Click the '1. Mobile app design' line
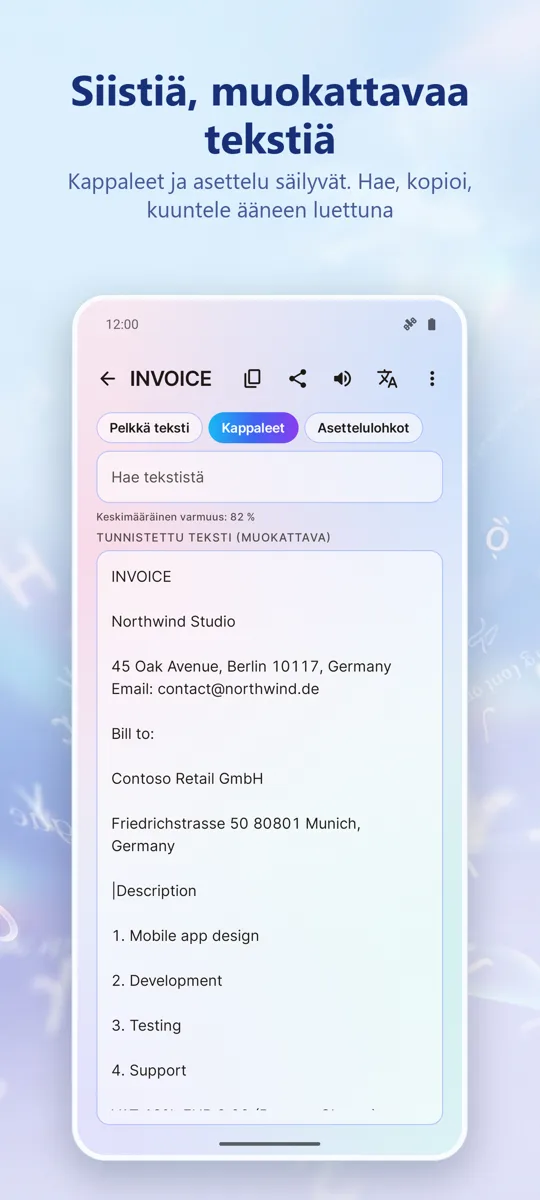 185,936
